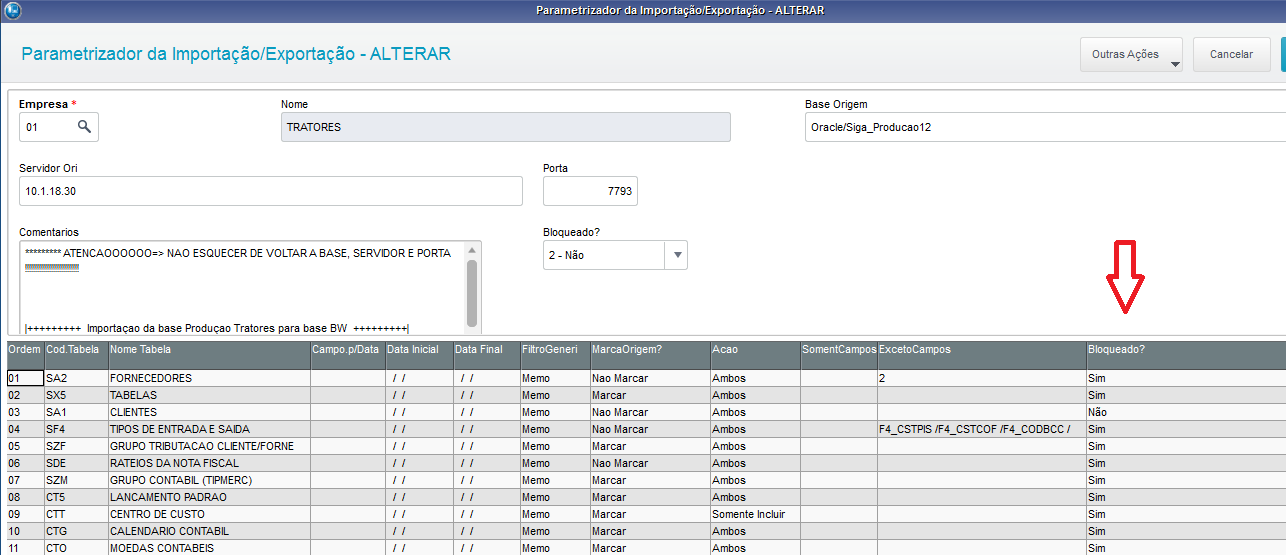Click the Somente Incluir Acao cell
Viewport: 1286px width, 555px height.
coord(755,515)
